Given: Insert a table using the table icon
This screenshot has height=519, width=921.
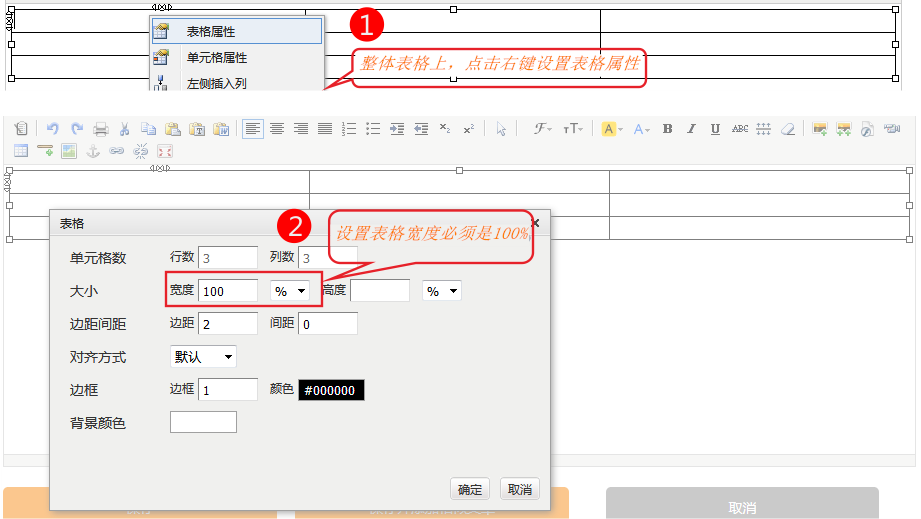Looking at the screenshot, I should tap(20, 151).
